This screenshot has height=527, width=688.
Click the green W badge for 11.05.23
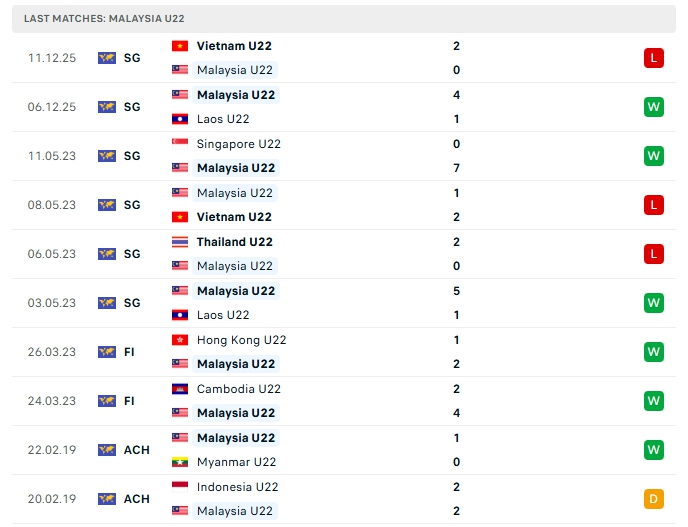coord(653,156)
